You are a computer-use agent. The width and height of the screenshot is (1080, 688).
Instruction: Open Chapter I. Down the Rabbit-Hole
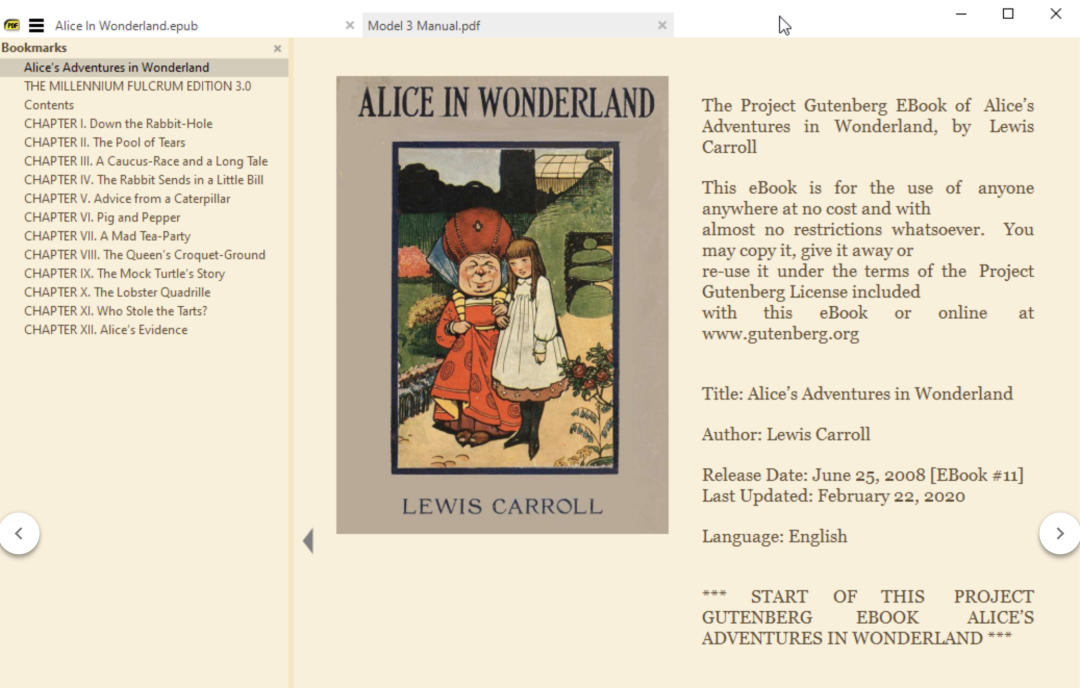click(118, 124)
